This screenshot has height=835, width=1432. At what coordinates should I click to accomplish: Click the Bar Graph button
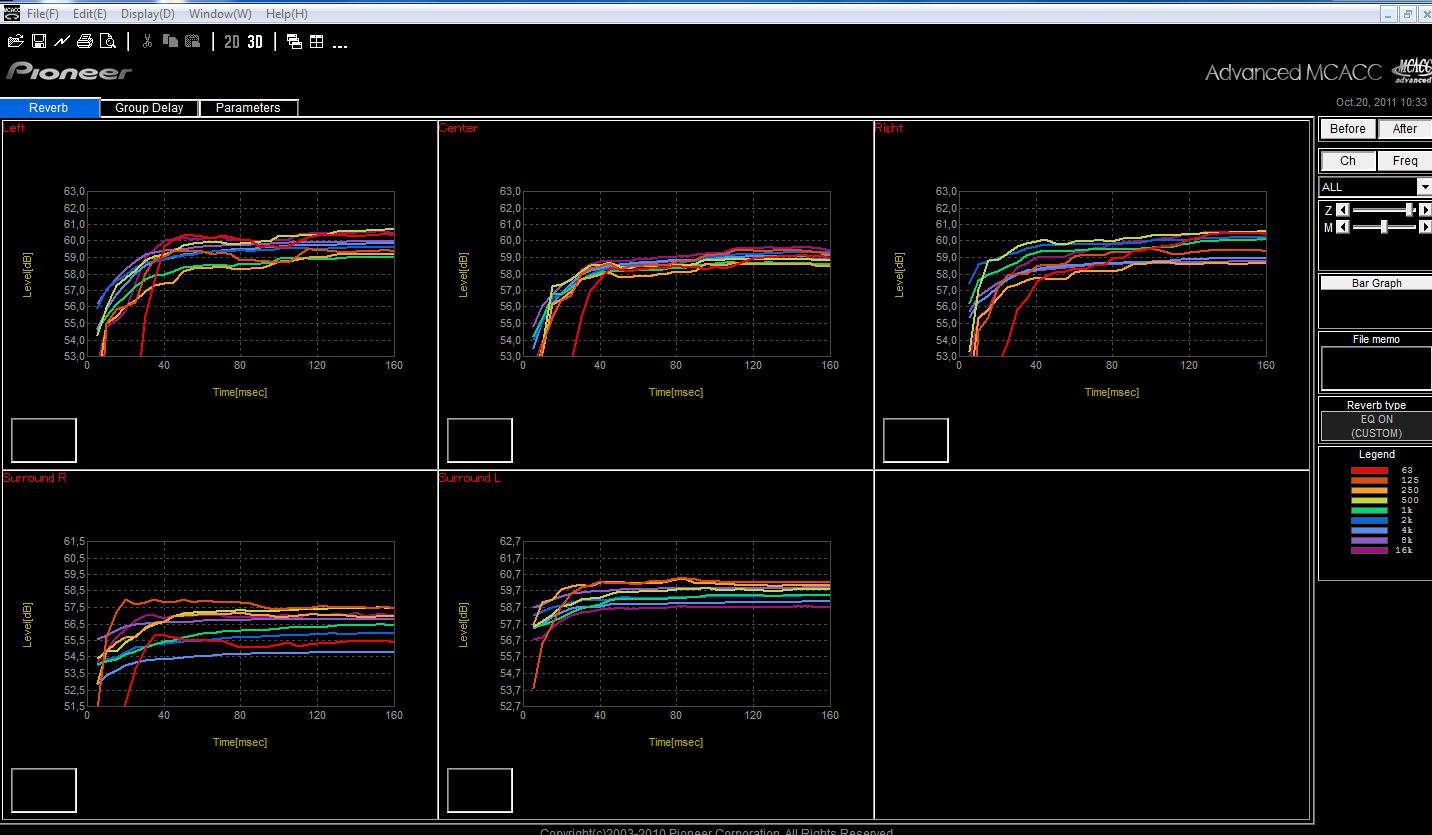[x=1376, y=283]
